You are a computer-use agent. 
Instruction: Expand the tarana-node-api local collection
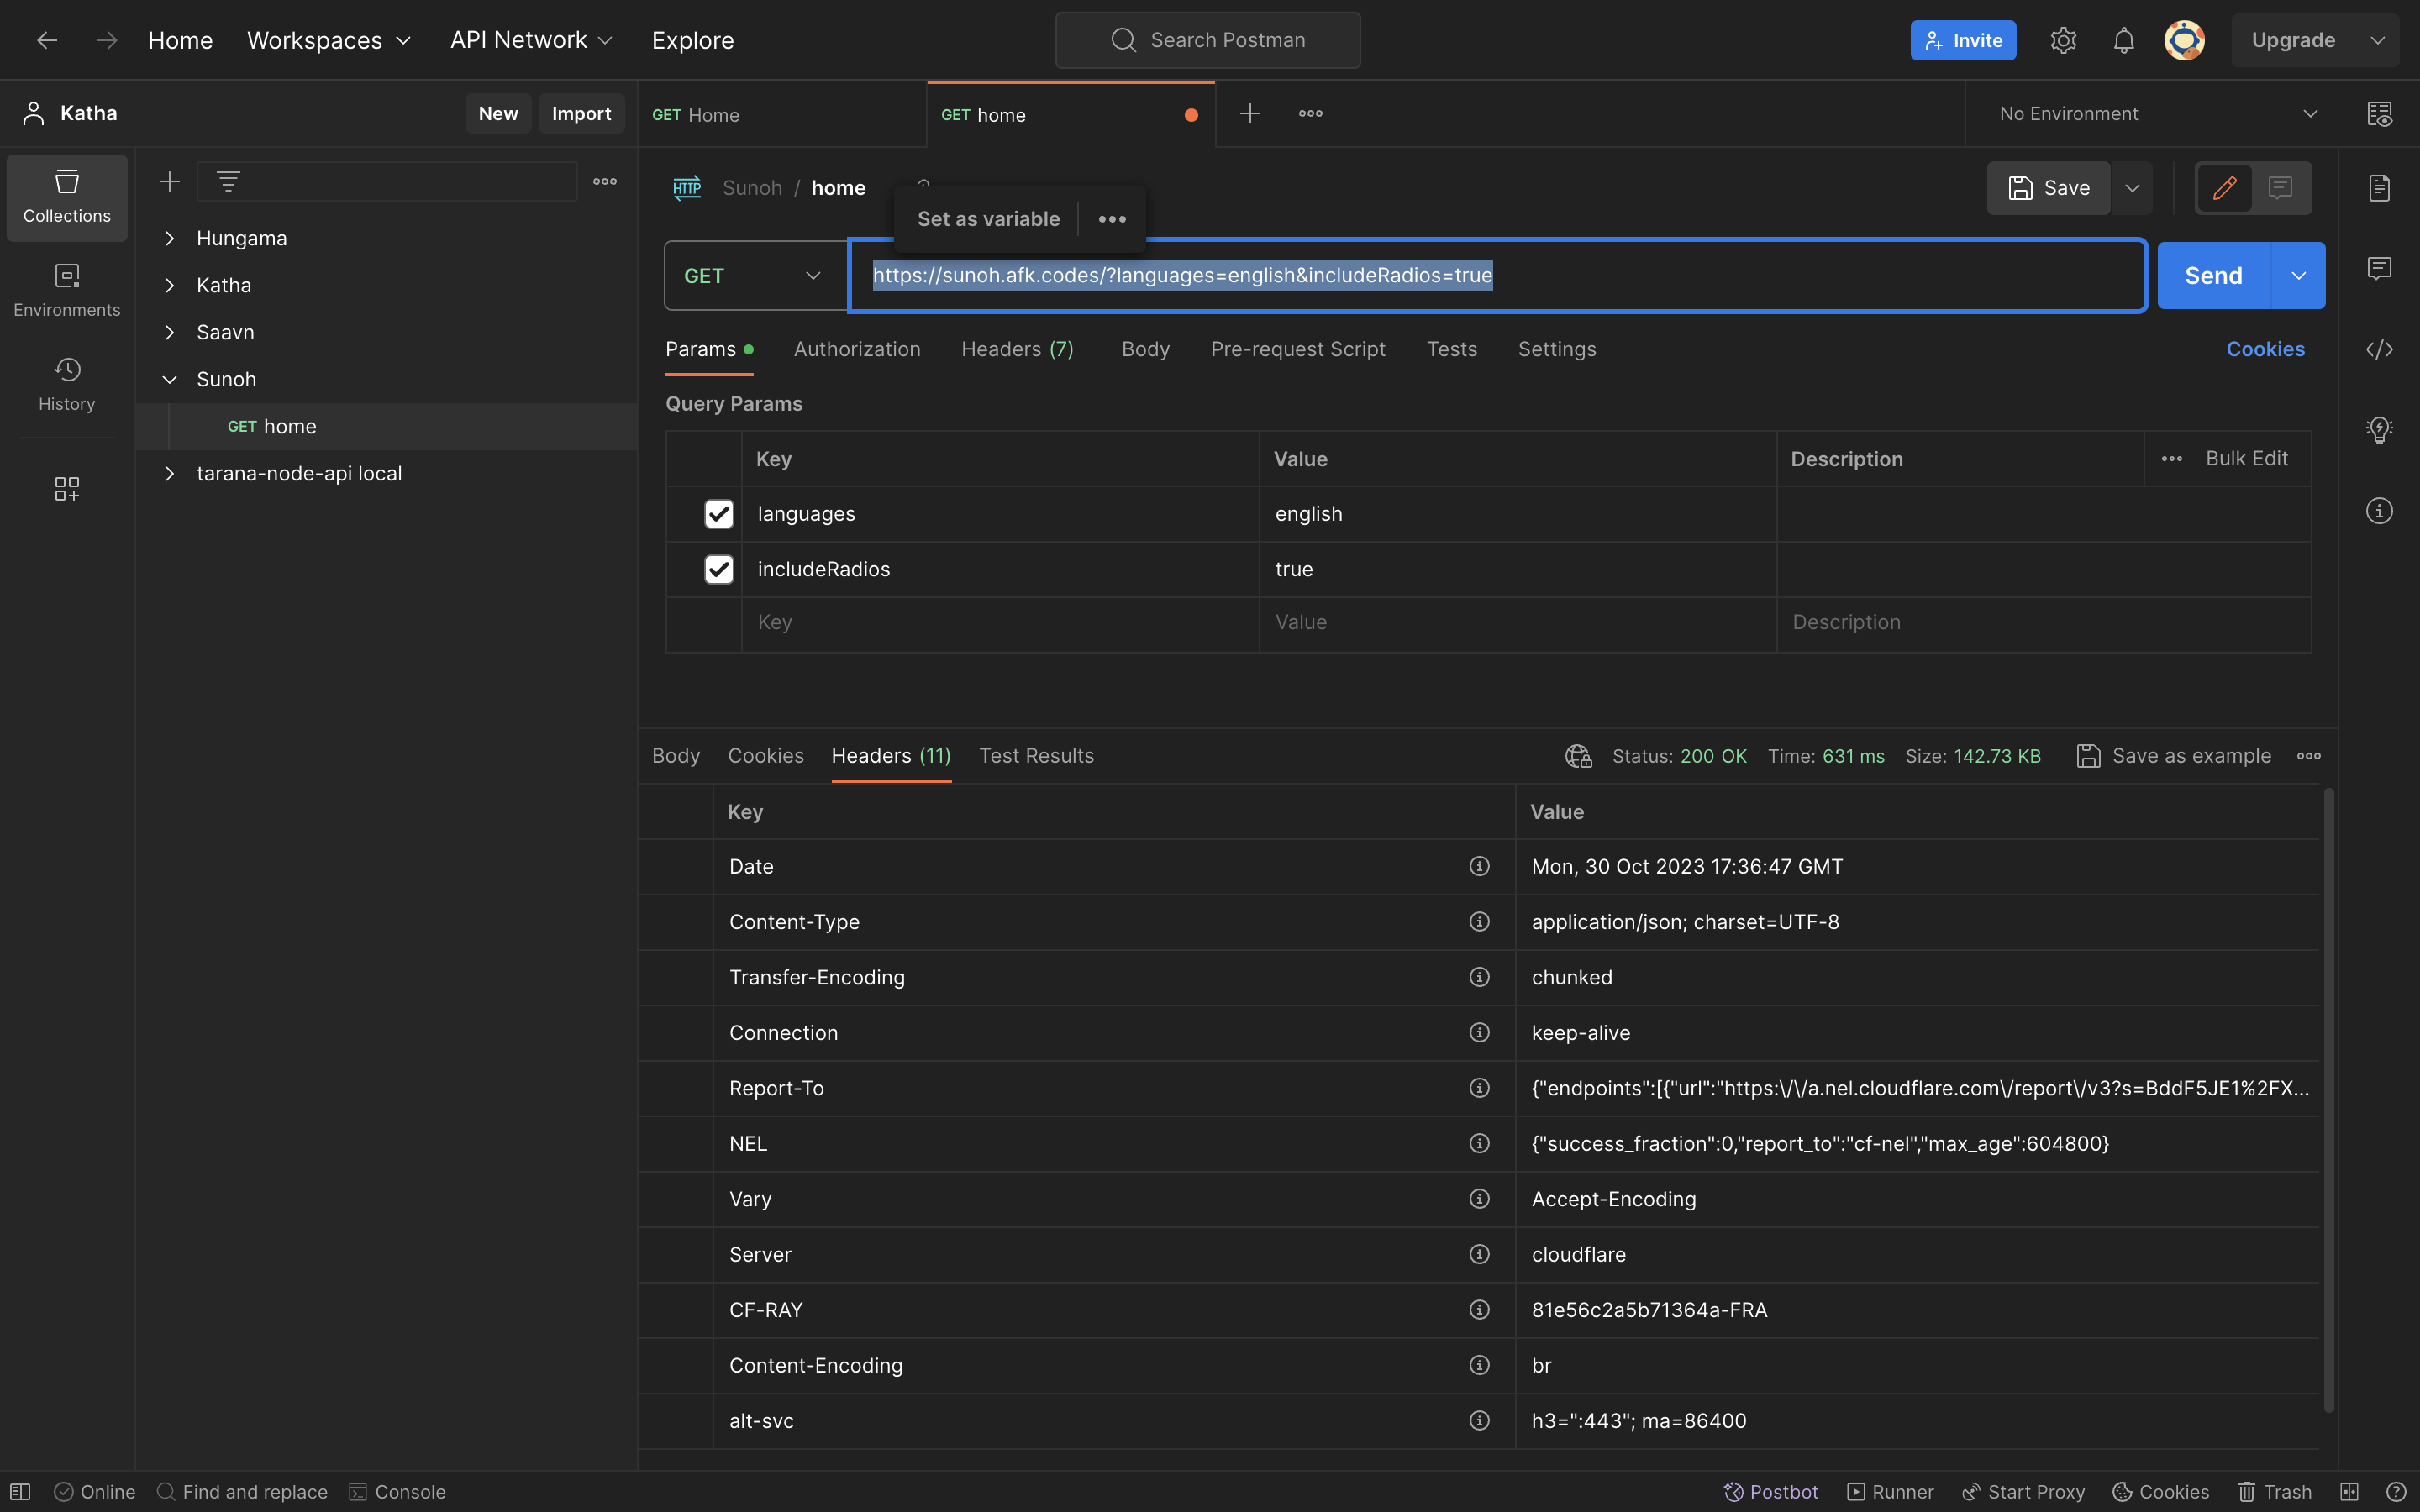click(x=170, y=473)
